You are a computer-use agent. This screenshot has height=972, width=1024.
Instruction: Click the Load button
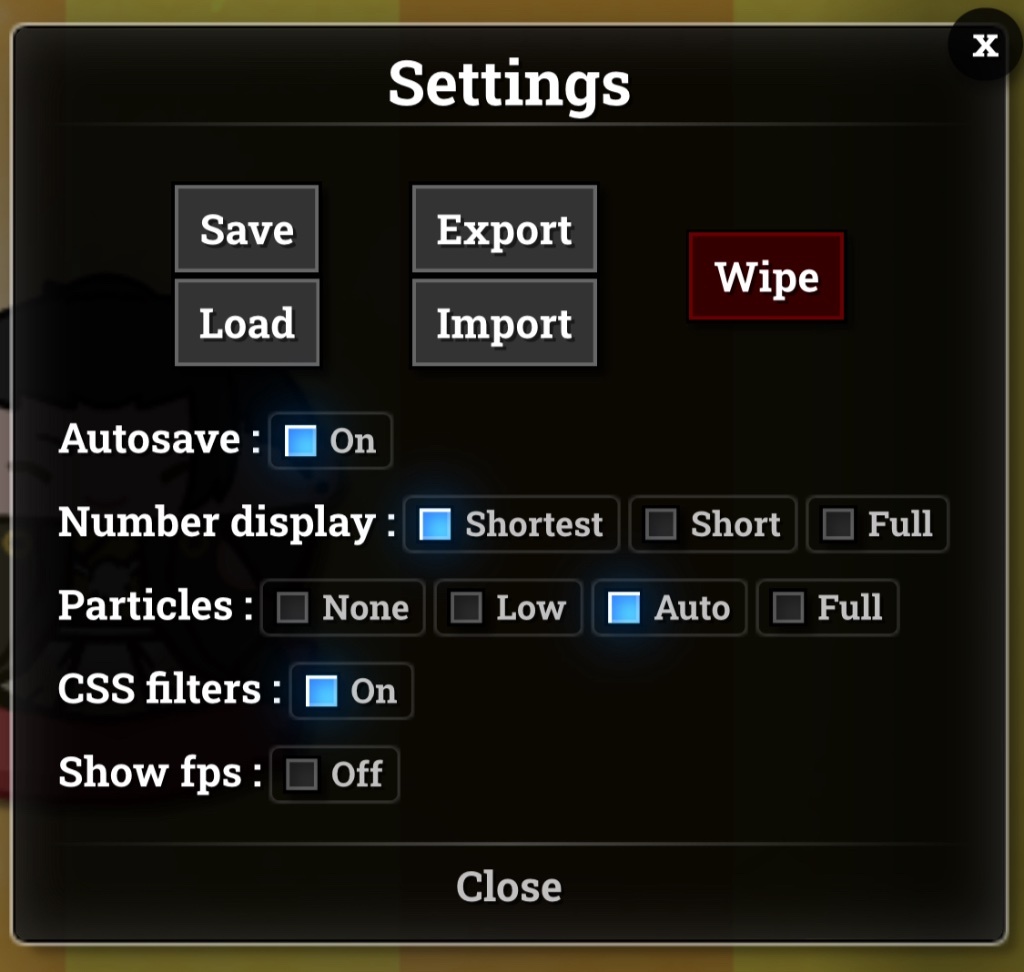[247, 323]
